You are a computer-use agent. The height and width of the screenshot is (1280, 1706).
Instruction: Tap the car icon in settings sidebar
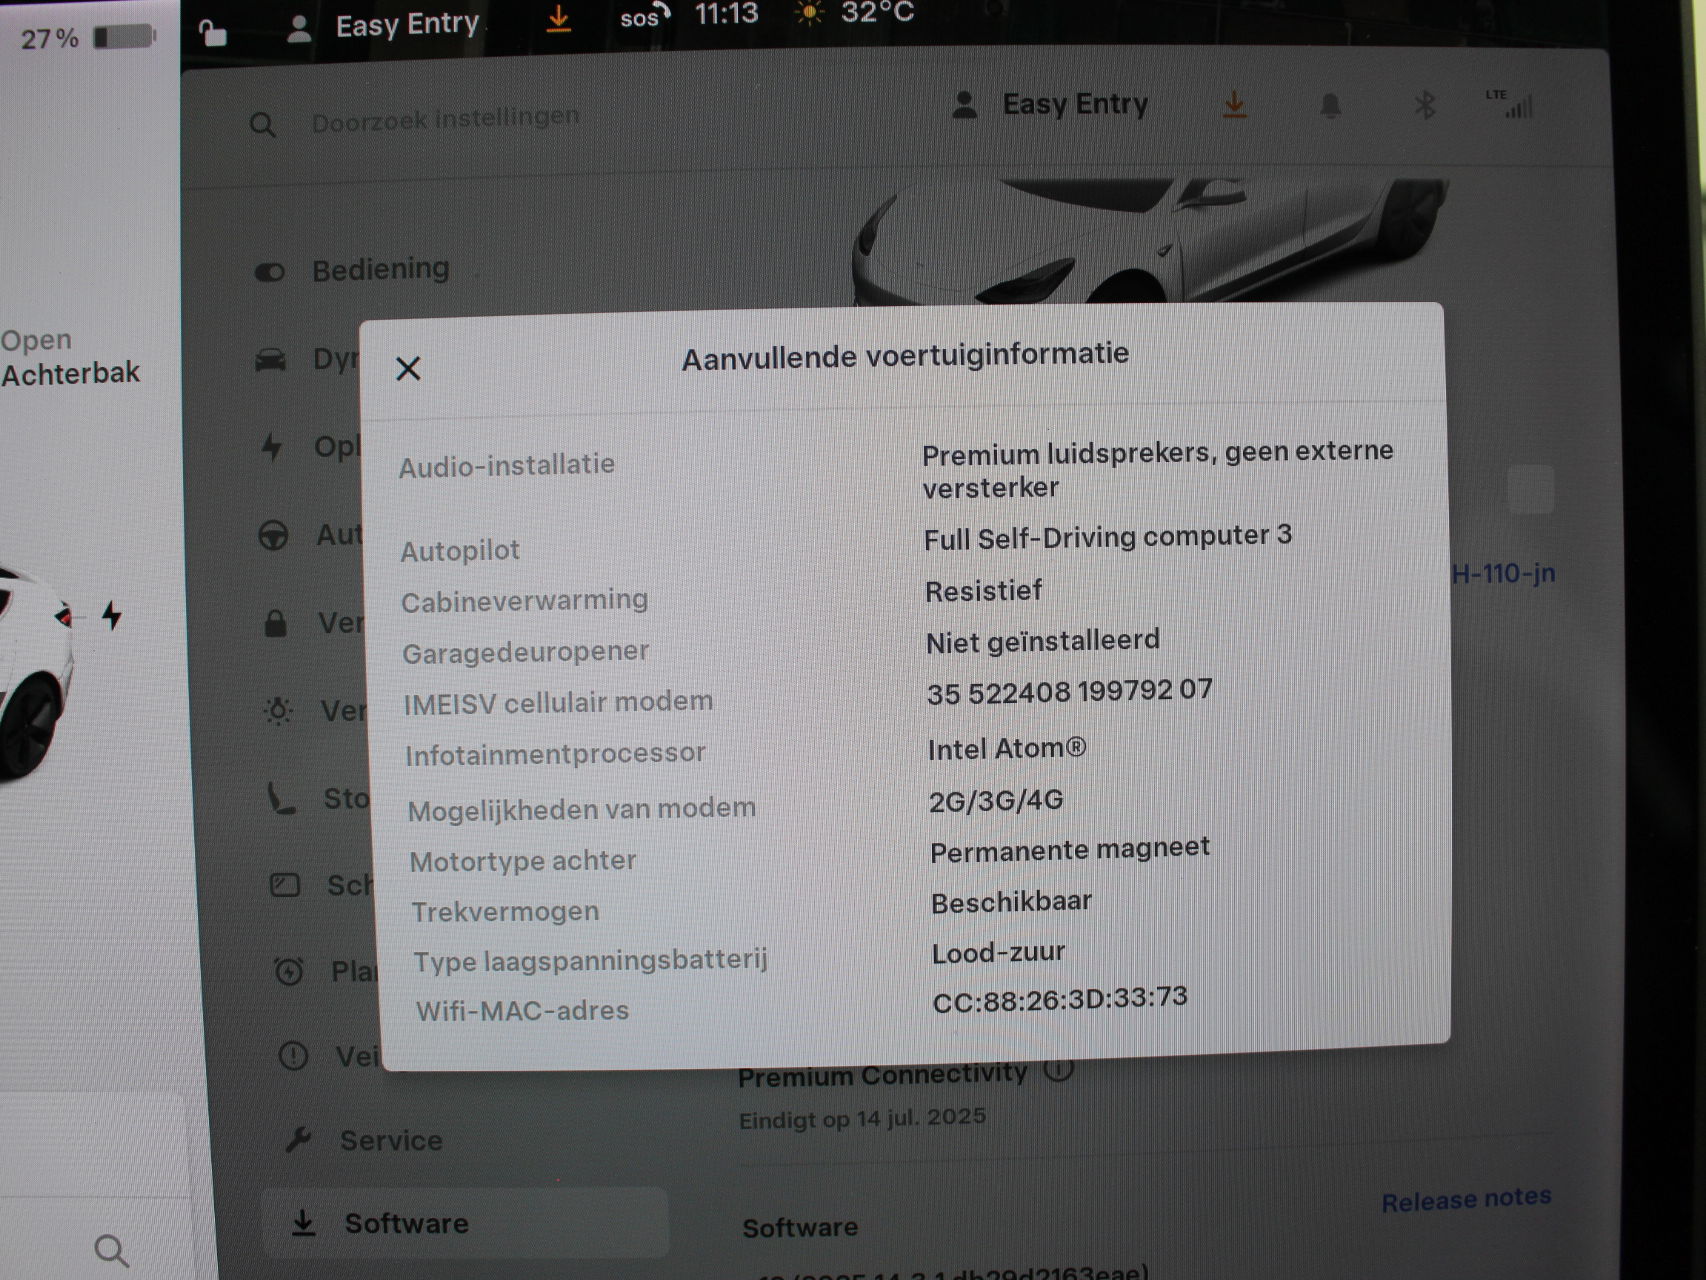click(x=271, y=360)
